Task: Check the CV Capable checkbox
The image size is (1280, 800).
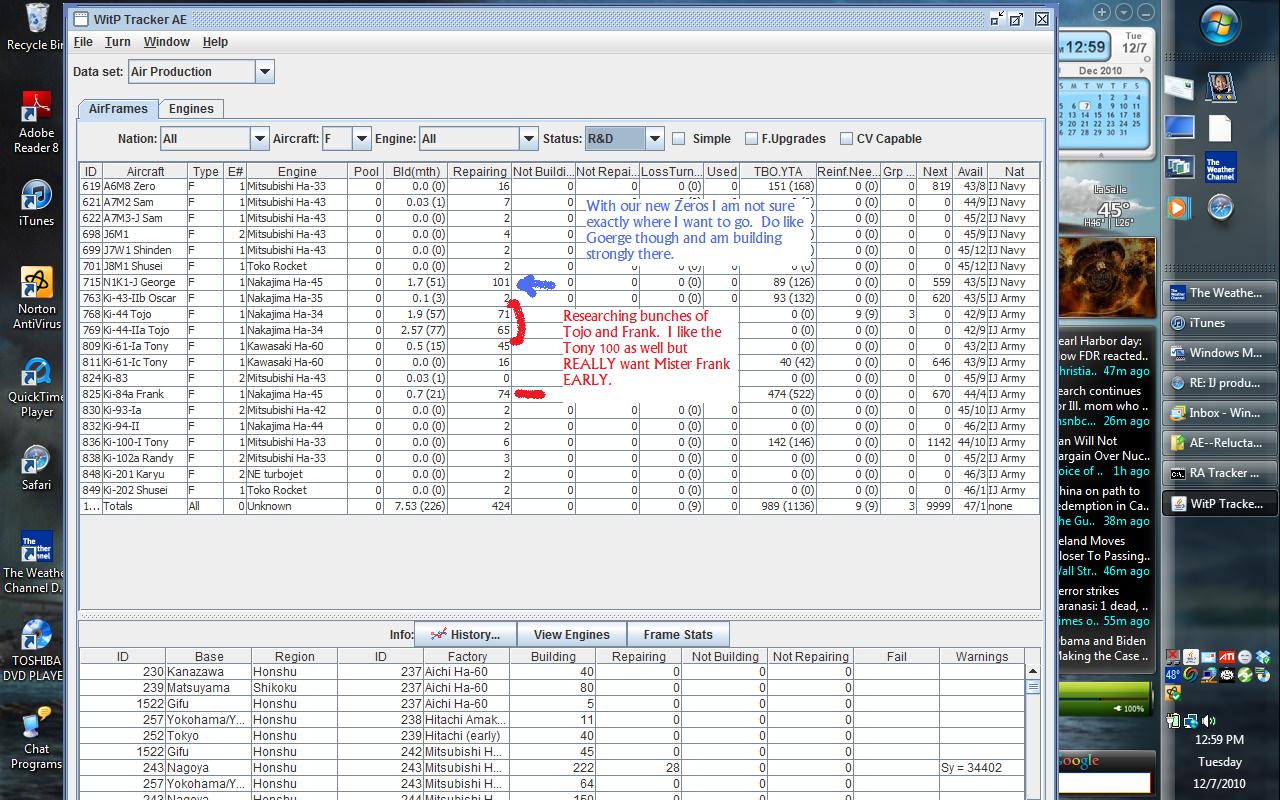Action: [846, 139]
